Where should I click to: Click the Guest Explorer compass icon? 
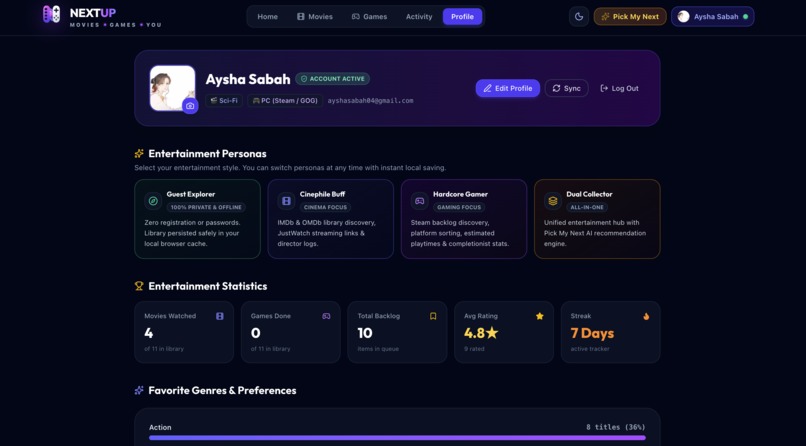click(x=153, y=201)
